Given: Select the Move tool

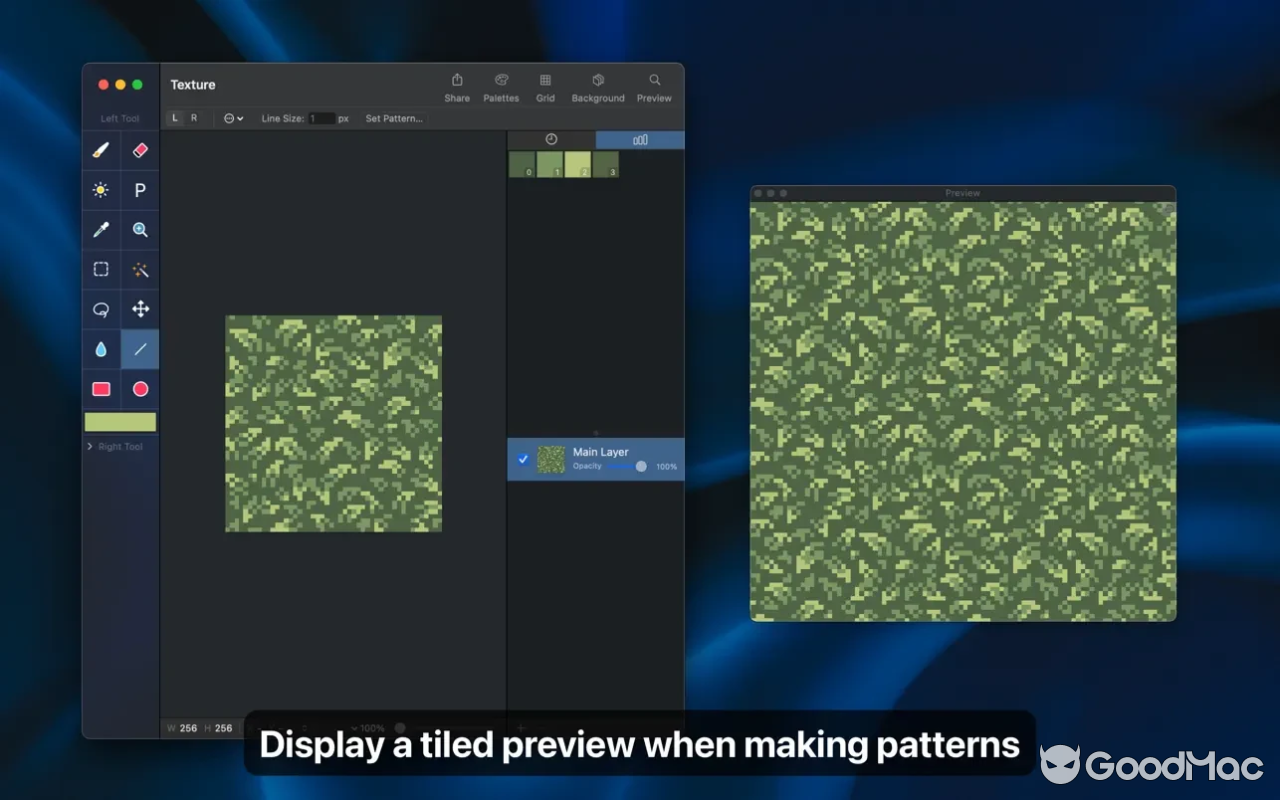Looking at the screenshot, I should coord(140,309).
